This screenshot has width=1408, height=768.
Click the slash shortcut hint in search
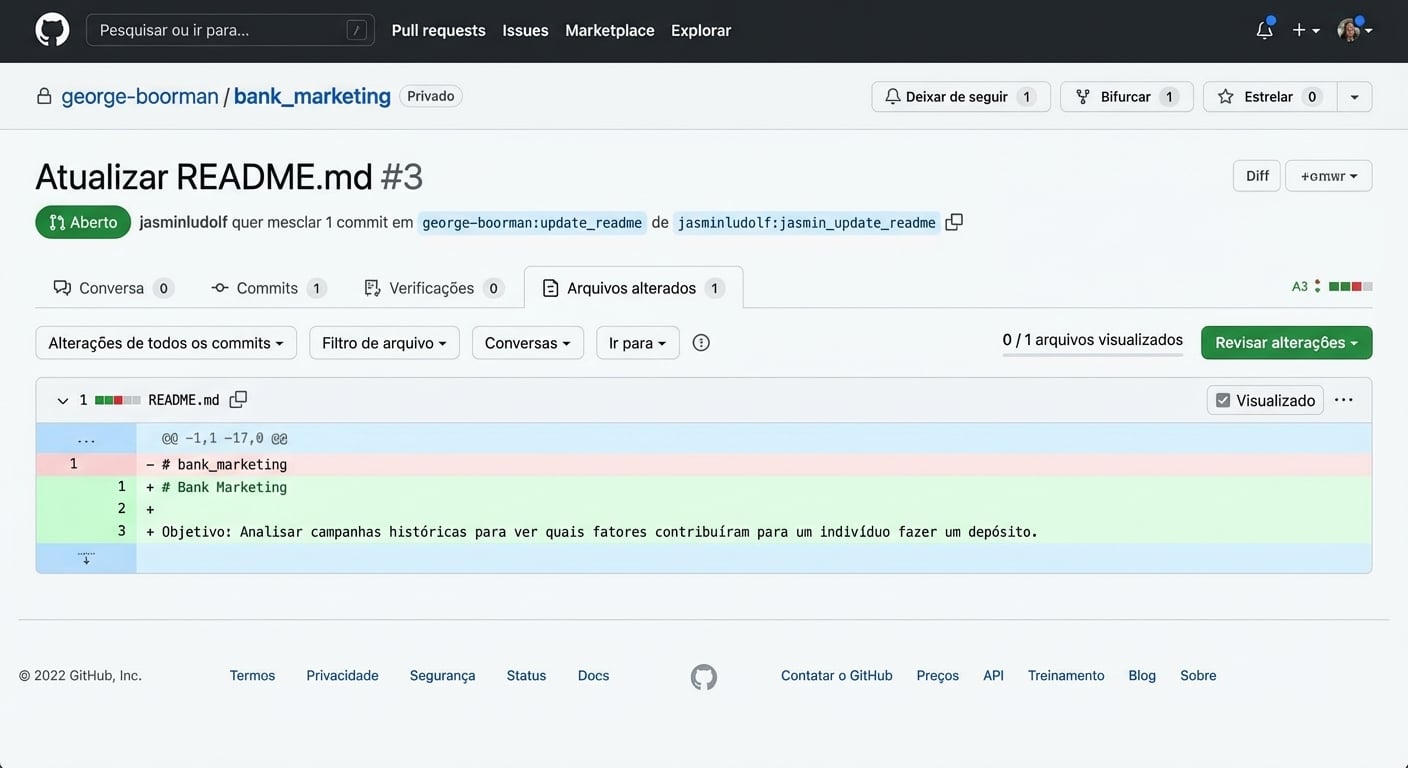tap(357, 30)
